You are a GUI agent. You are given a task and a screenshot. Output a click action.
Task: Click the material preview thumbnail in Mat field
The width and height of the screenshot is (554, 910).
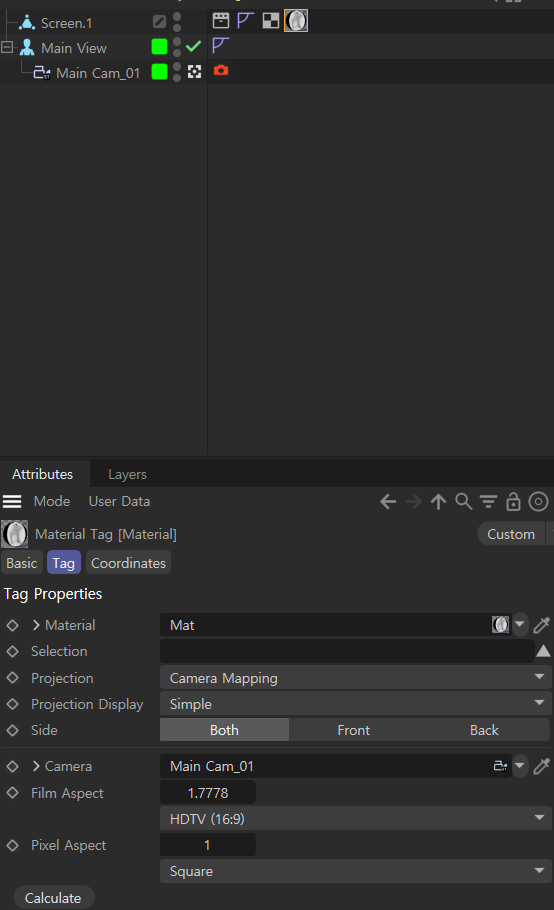500,624
